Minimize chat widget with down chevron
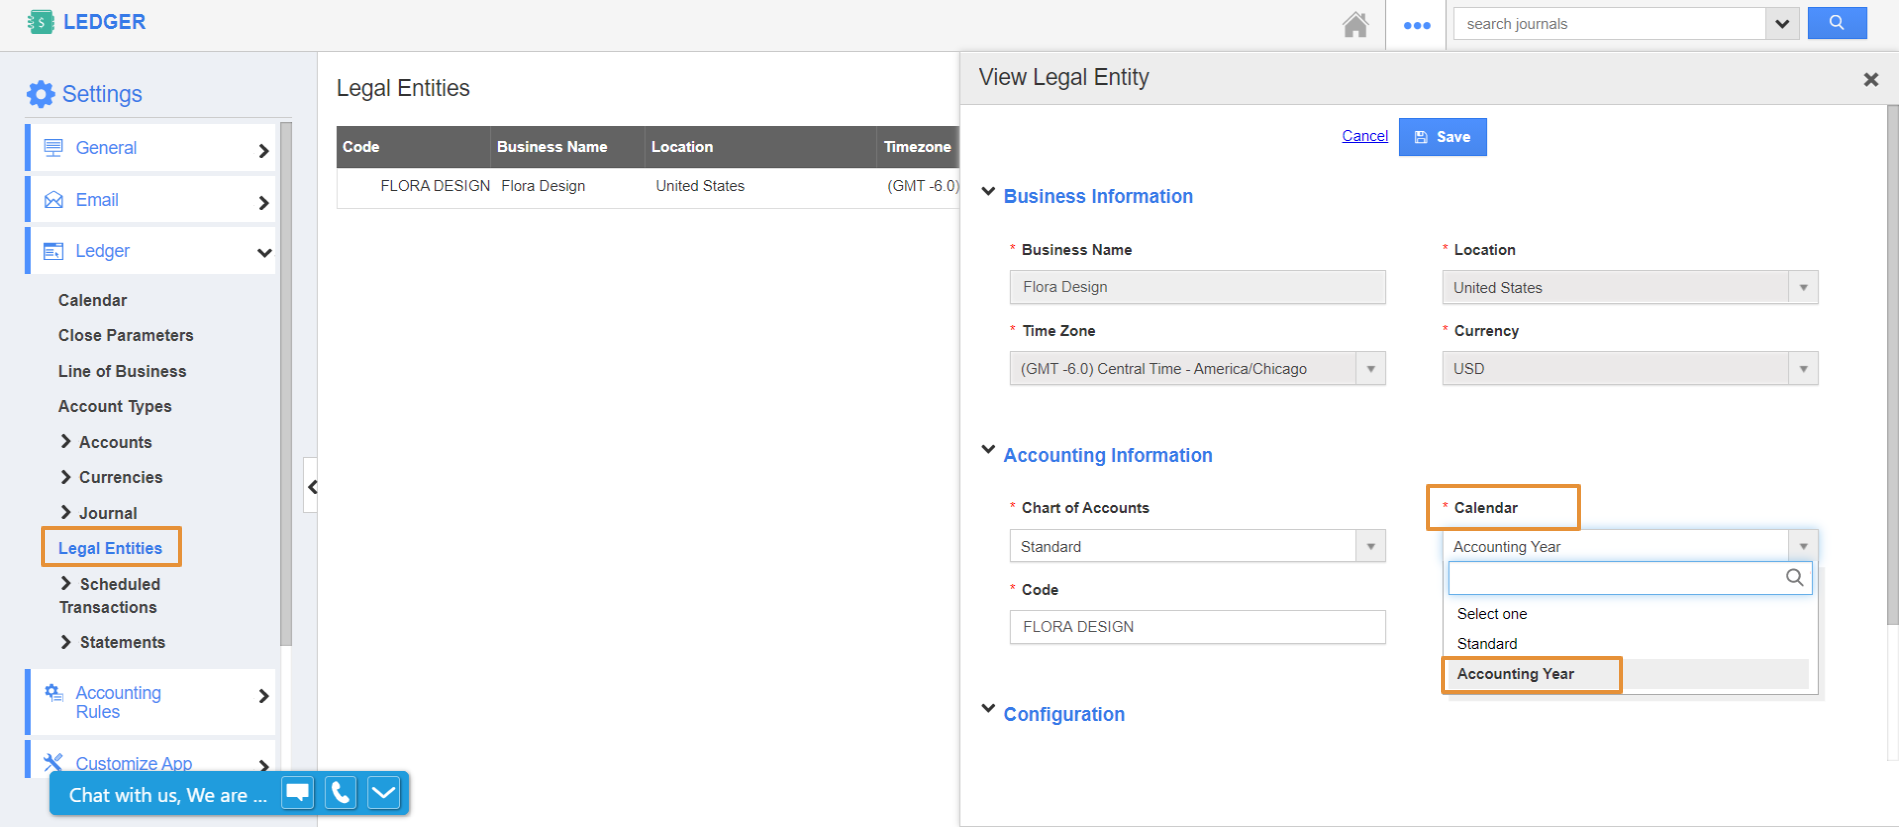 click(384, 794)
